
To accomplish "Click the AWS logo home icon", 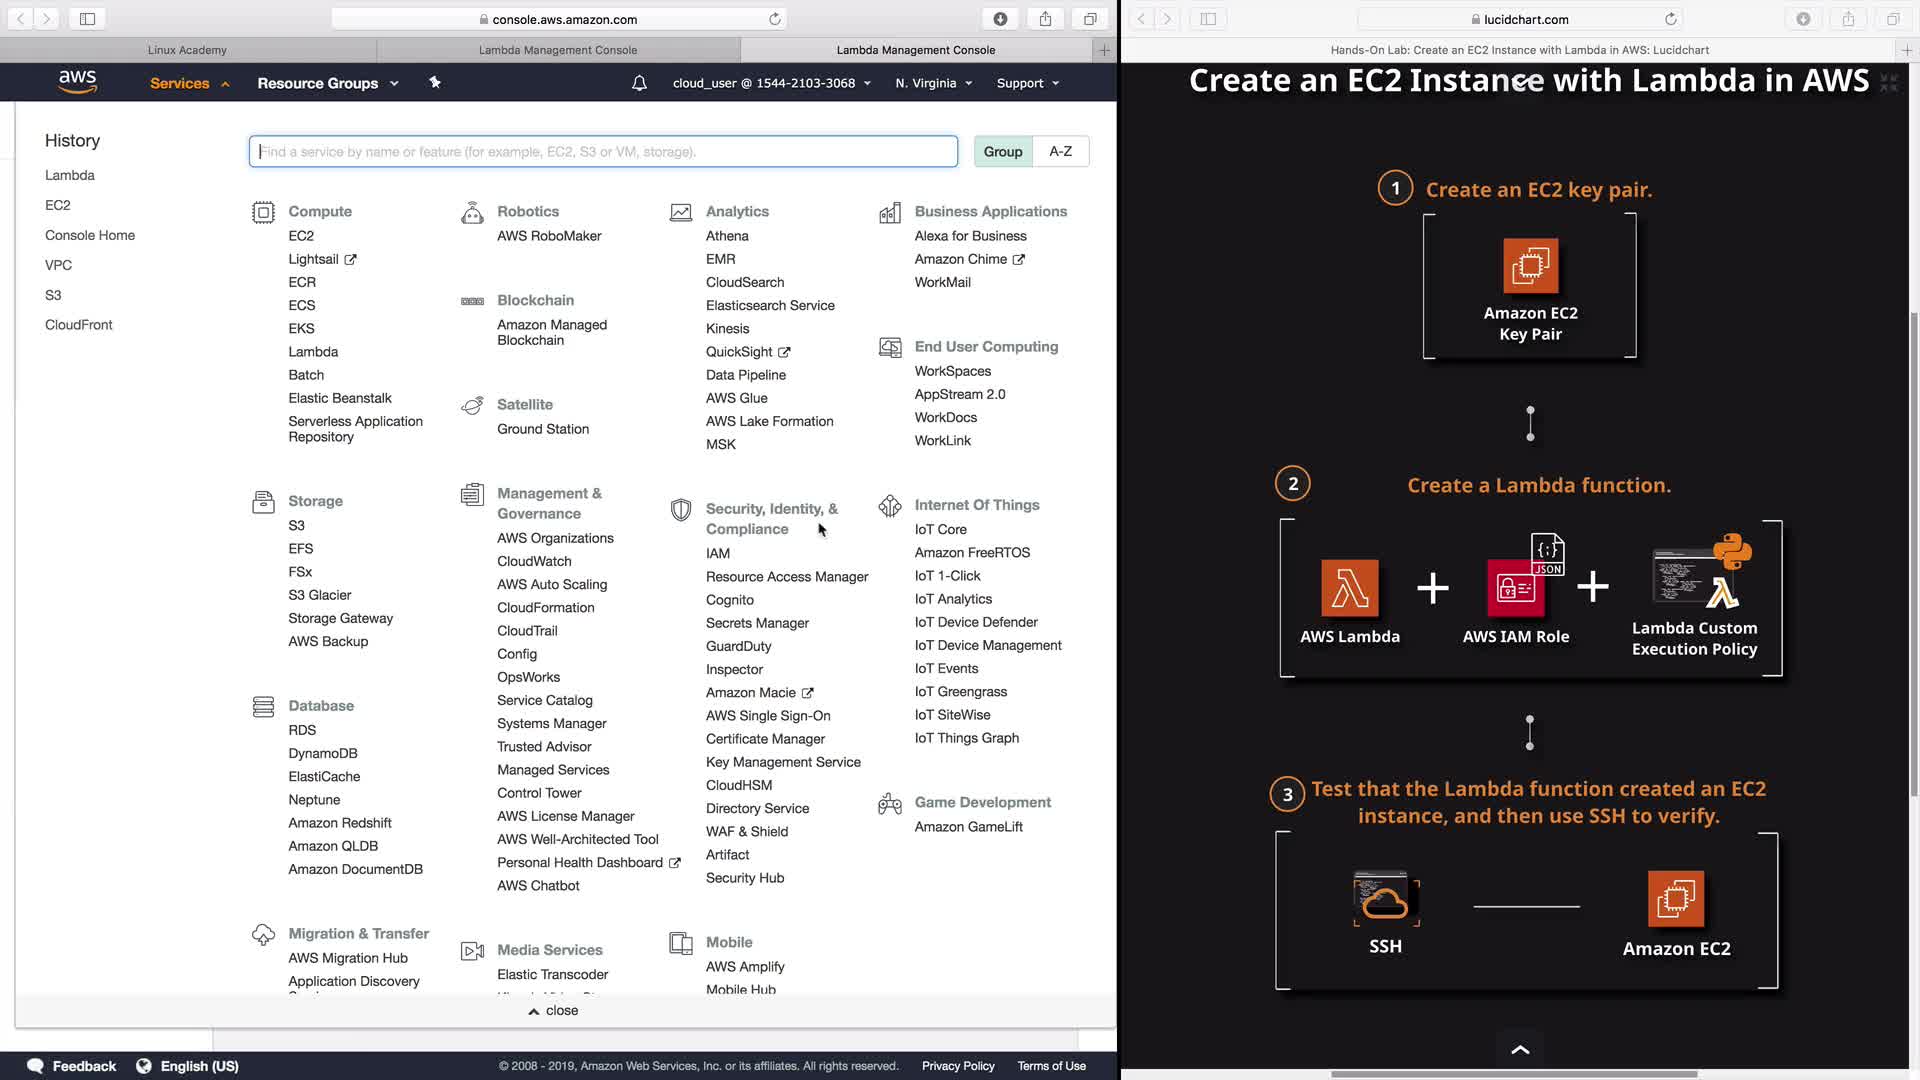I will click(x=77, y=83).
